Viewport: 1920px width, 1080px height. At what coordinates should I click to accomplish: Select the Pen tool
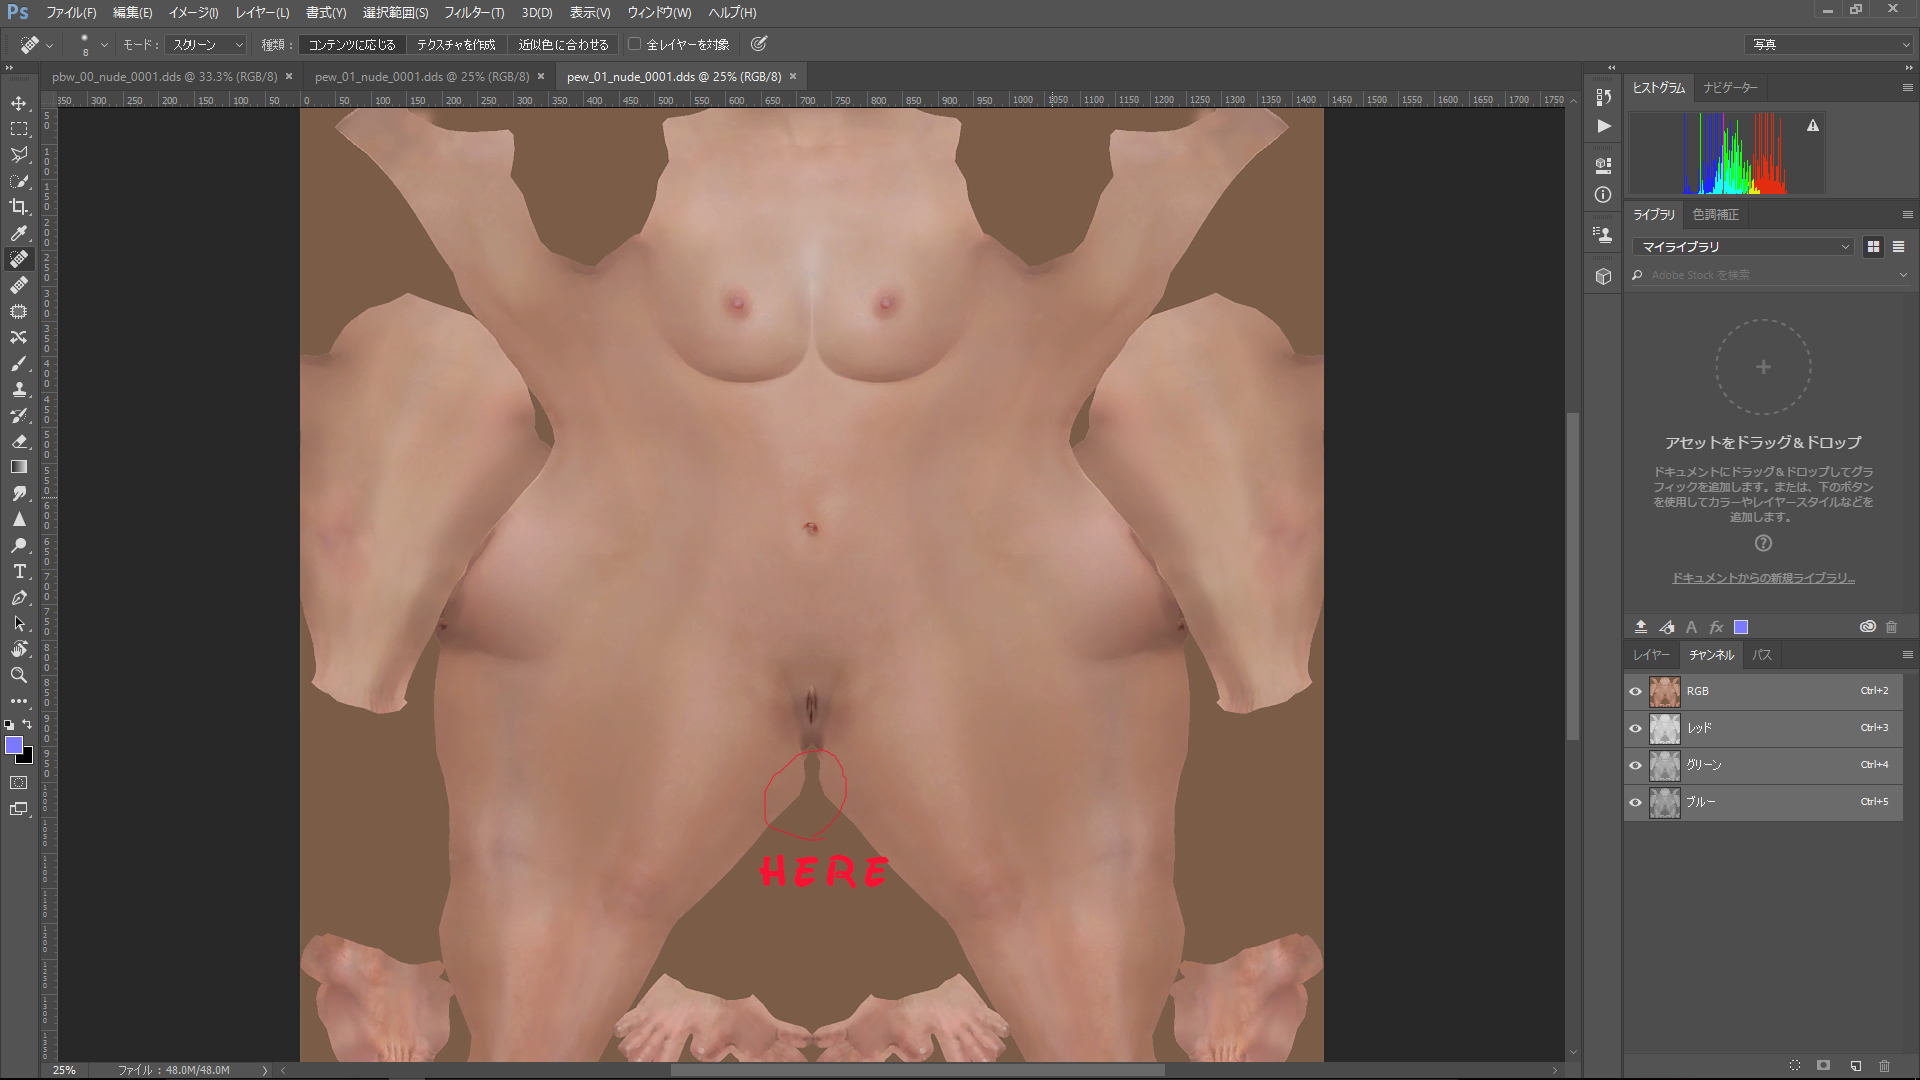point(19,597)
